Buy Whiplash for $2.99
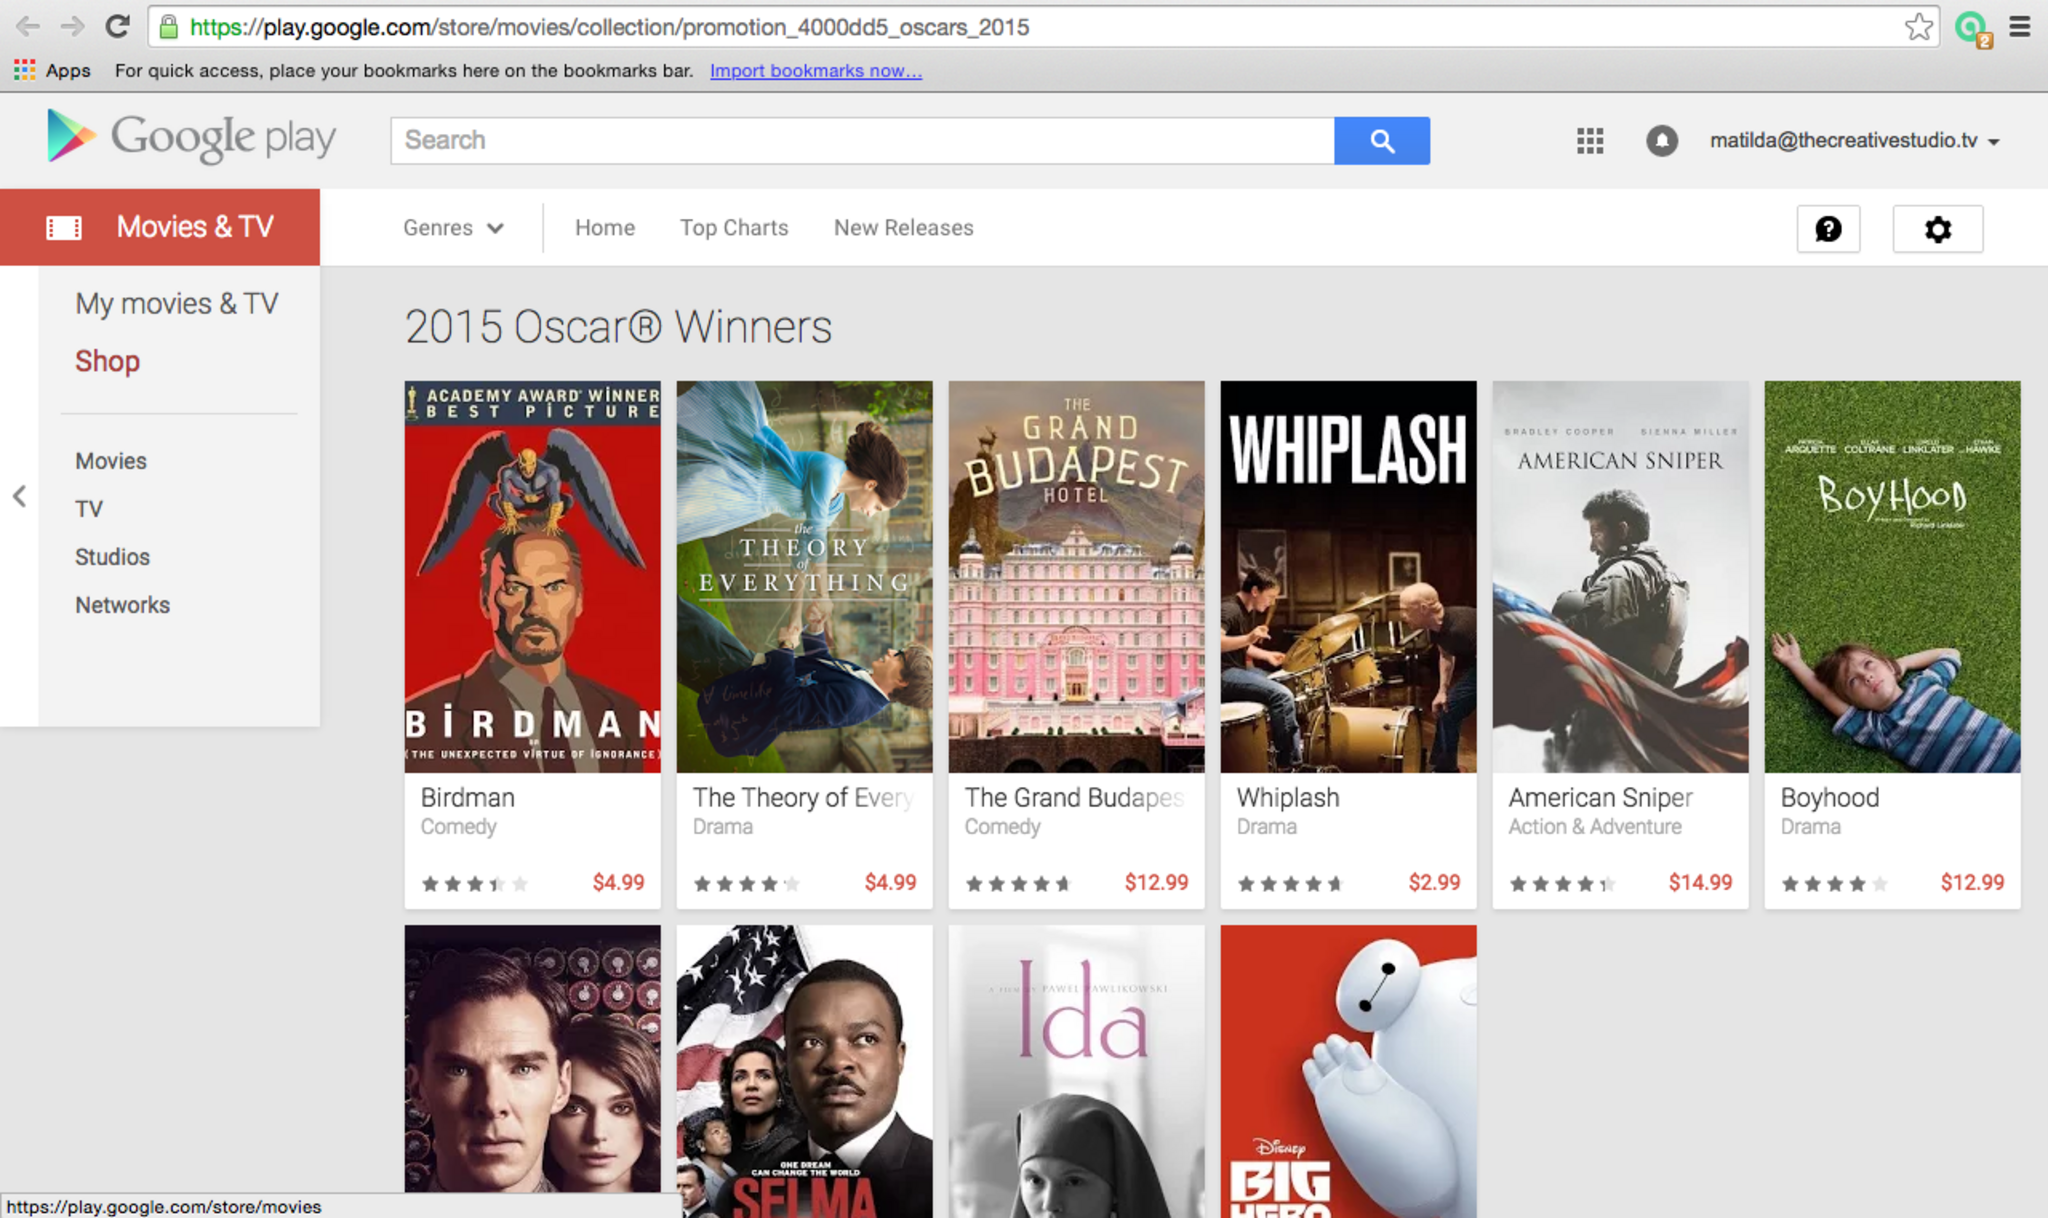The height and width of the screenshot is (1218, 2048). (1434, 882)
